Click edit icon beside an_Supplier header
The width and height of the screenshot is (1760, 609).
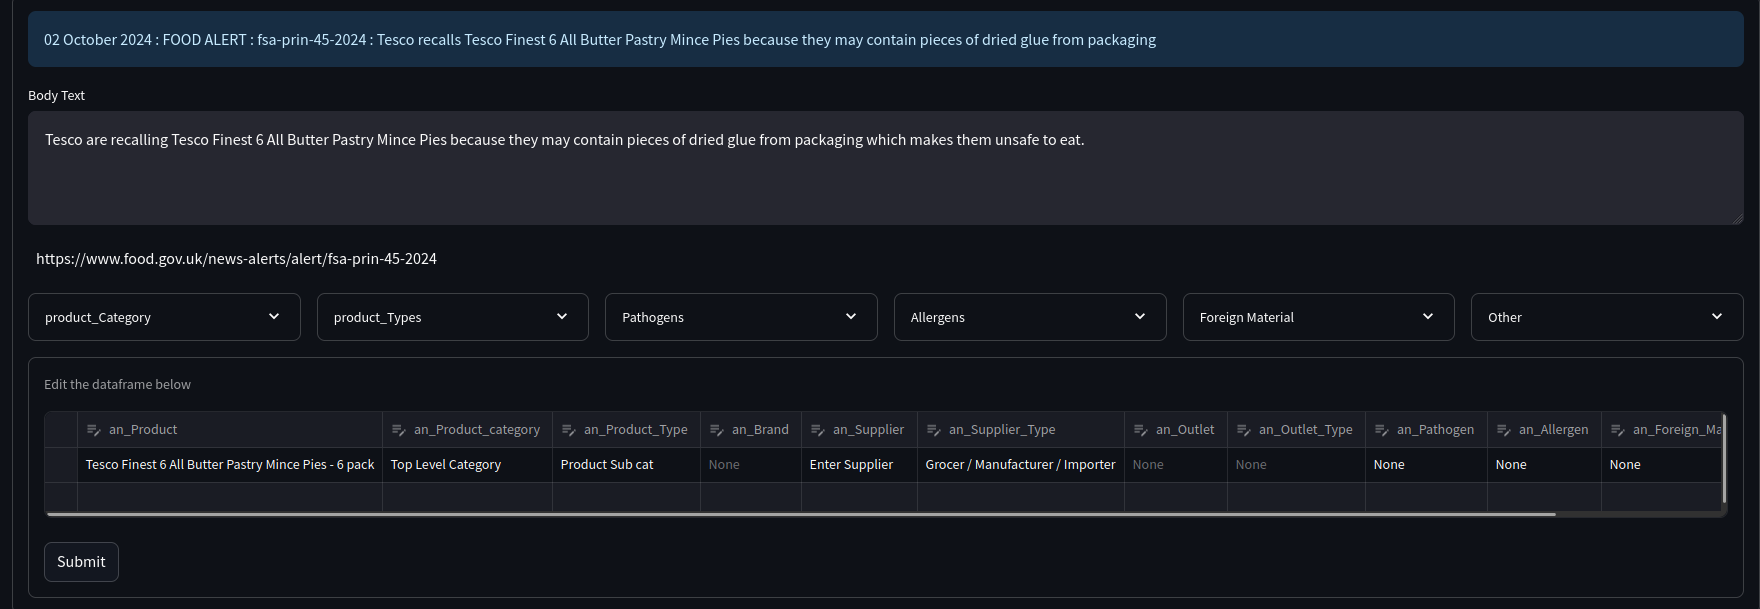coord(818,430)
